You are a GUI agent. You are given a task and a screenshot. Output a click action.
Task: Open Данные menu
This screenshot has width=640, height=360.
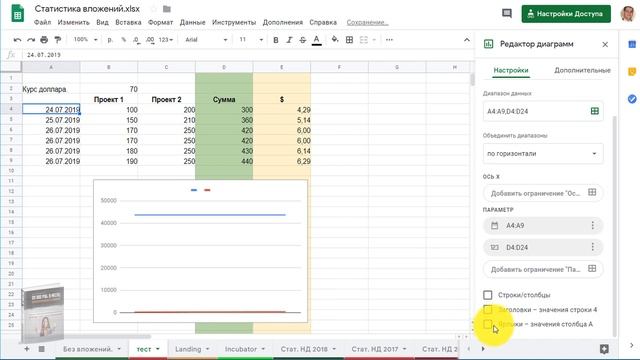pyautogui.click(x=192, y=22)
